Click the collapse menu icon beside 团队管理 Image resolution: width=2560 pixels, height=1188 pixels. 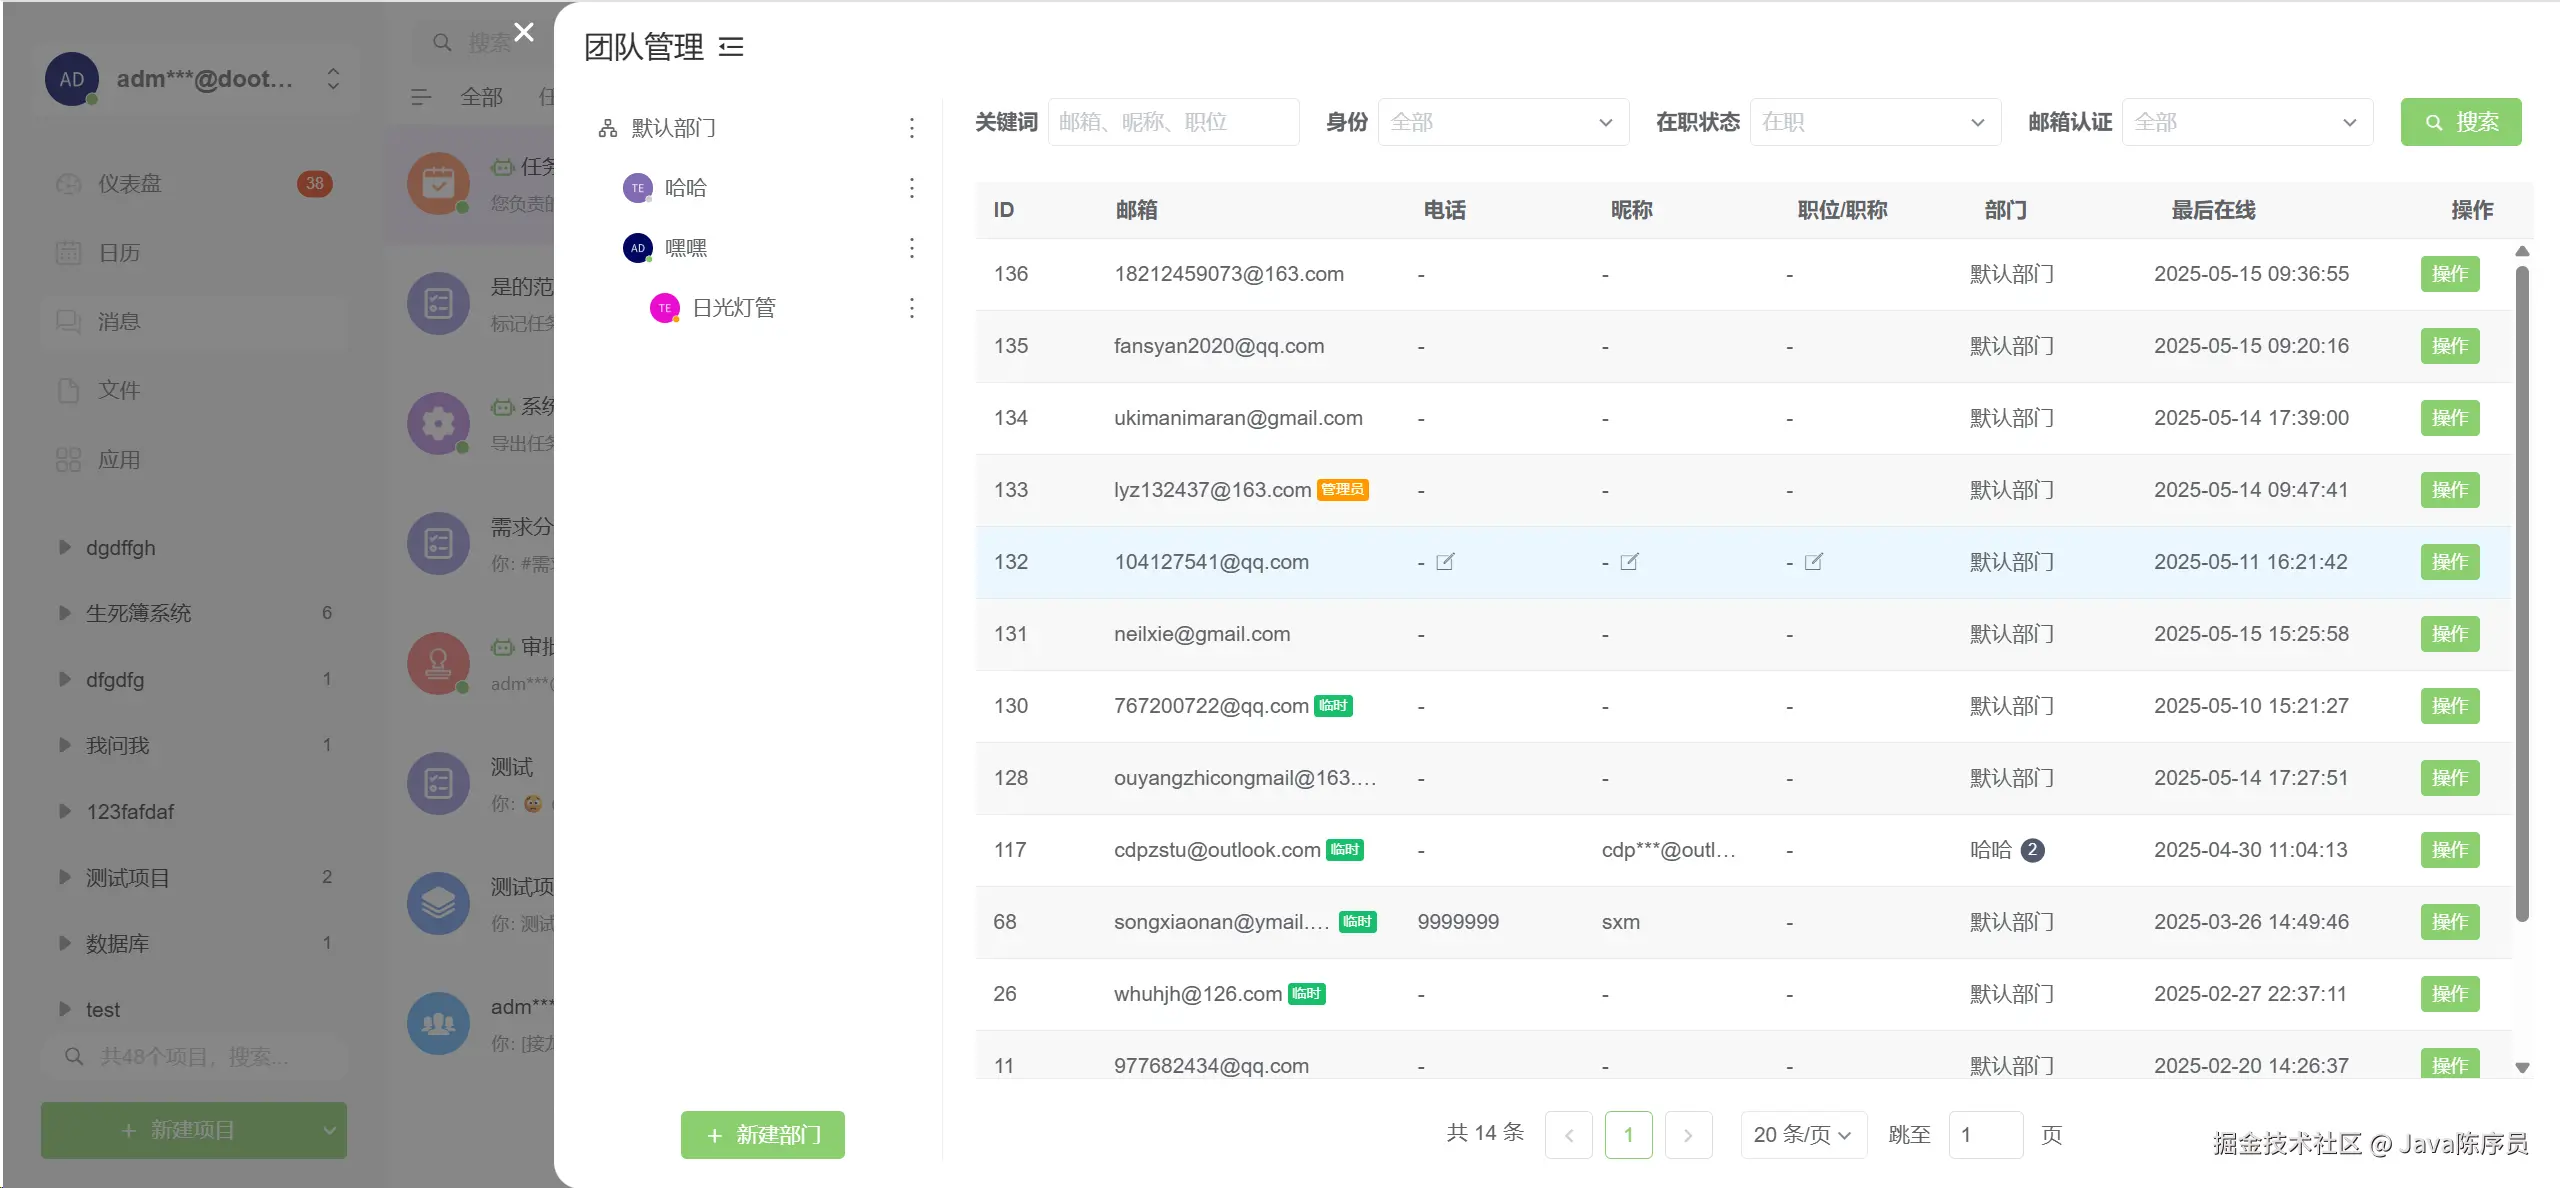coord(731,47)
